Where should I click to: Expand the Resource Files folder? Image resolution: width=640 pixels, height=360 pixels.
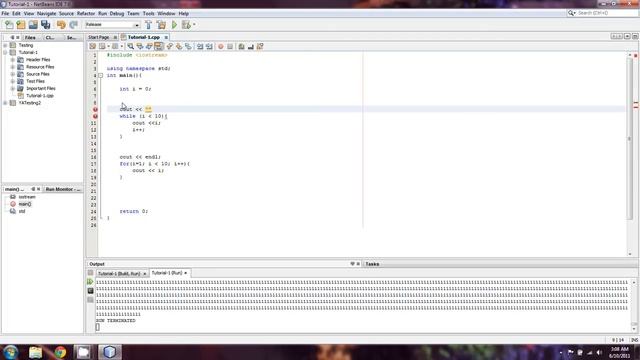pos(13,67)
